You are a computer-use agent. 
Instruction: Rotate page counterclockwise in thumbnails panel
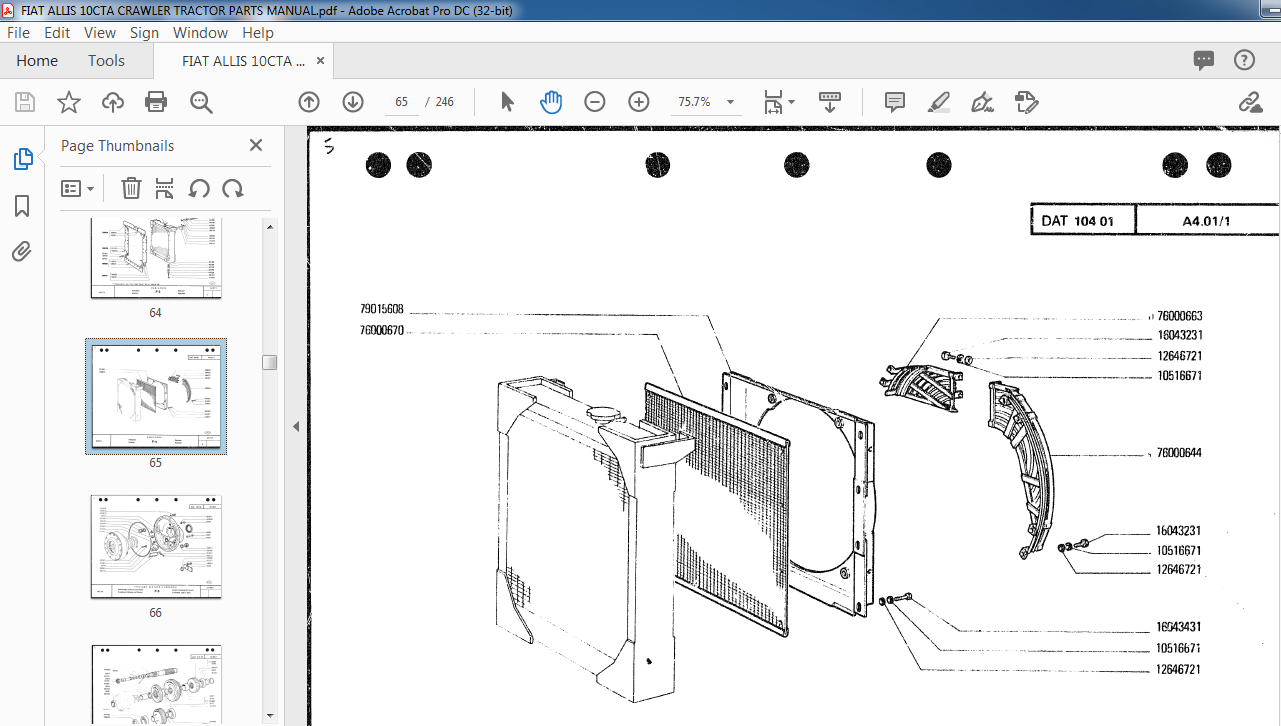pyautogui.click(x=199, y=188)
